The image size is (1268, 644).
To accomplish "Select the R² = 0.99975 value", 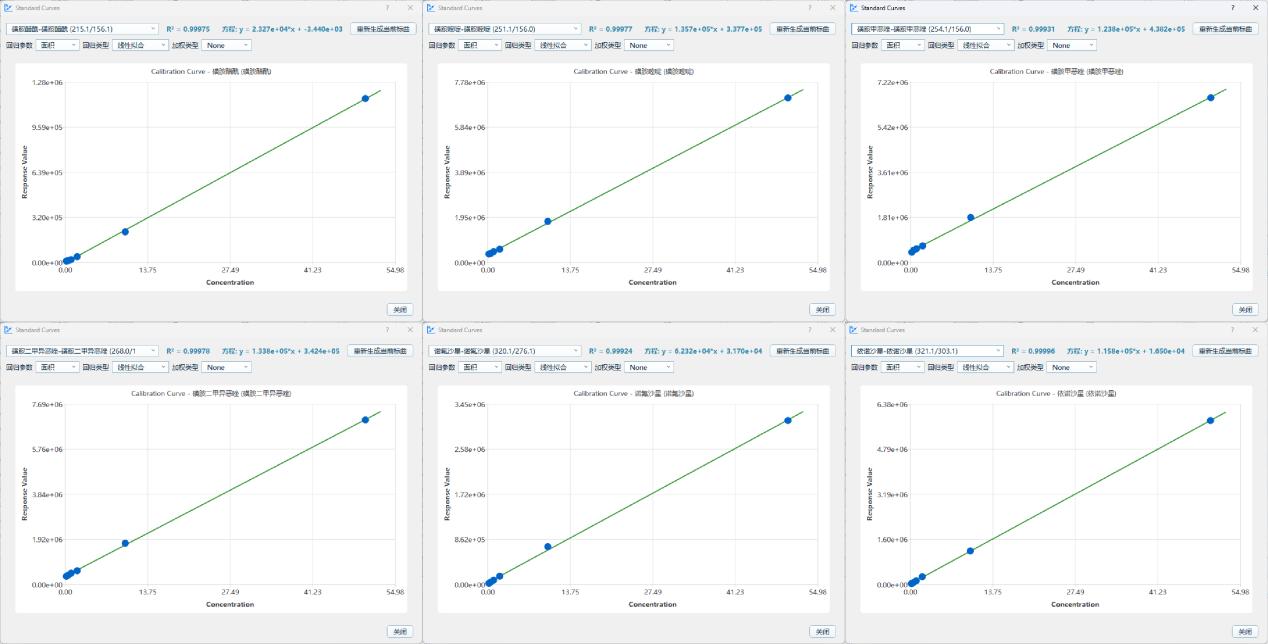I will click(x=188, y=29).
